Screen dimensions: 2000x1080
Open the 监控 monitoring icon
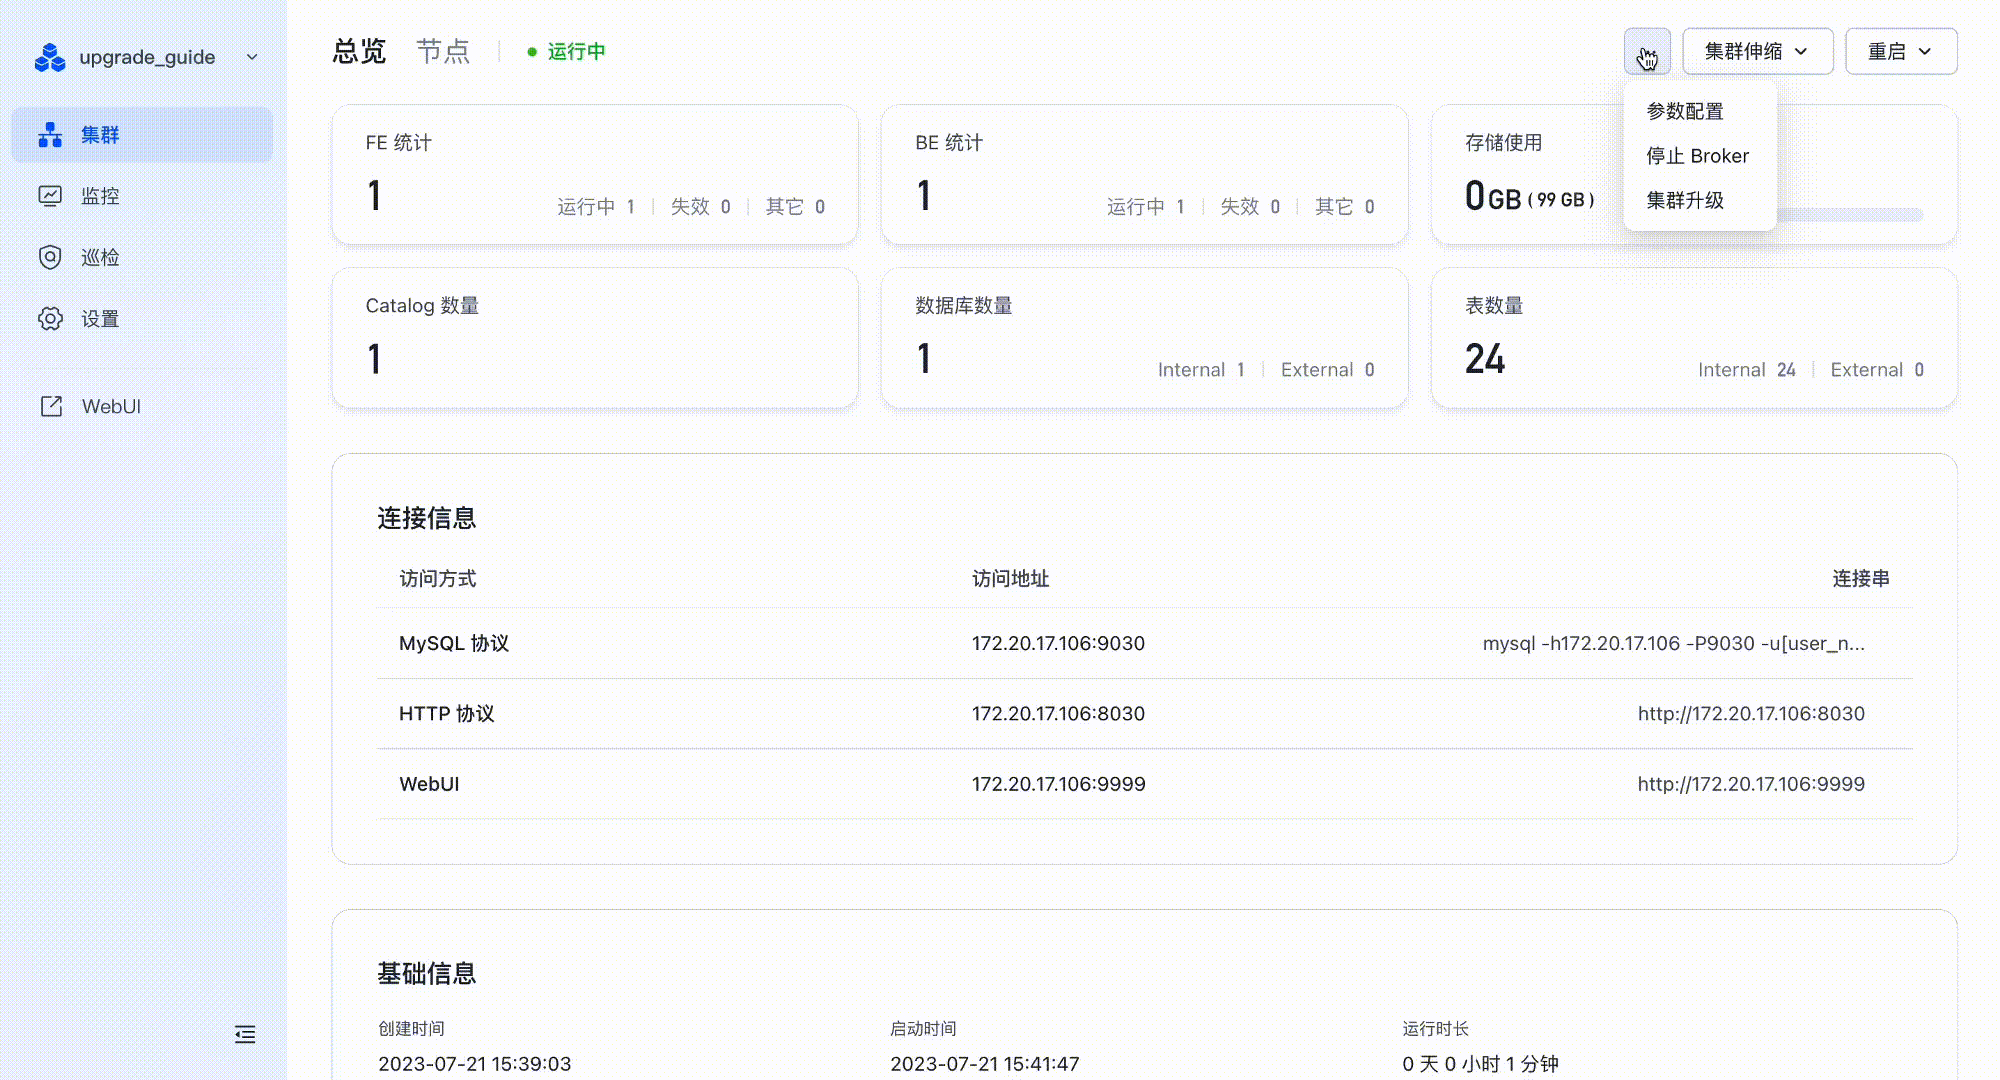click(x=50, y=196)
